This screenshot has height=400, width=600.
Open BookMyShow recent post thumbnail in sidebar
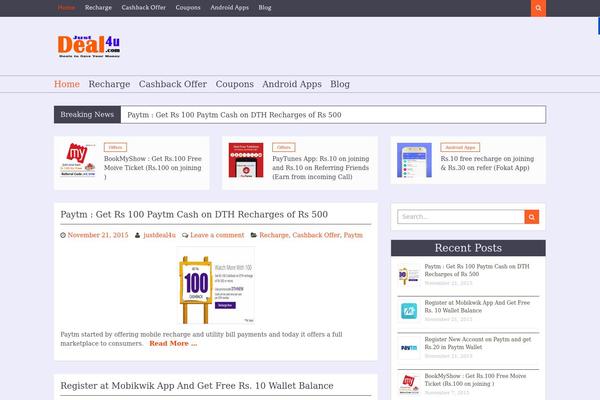[x=409, y=384]
